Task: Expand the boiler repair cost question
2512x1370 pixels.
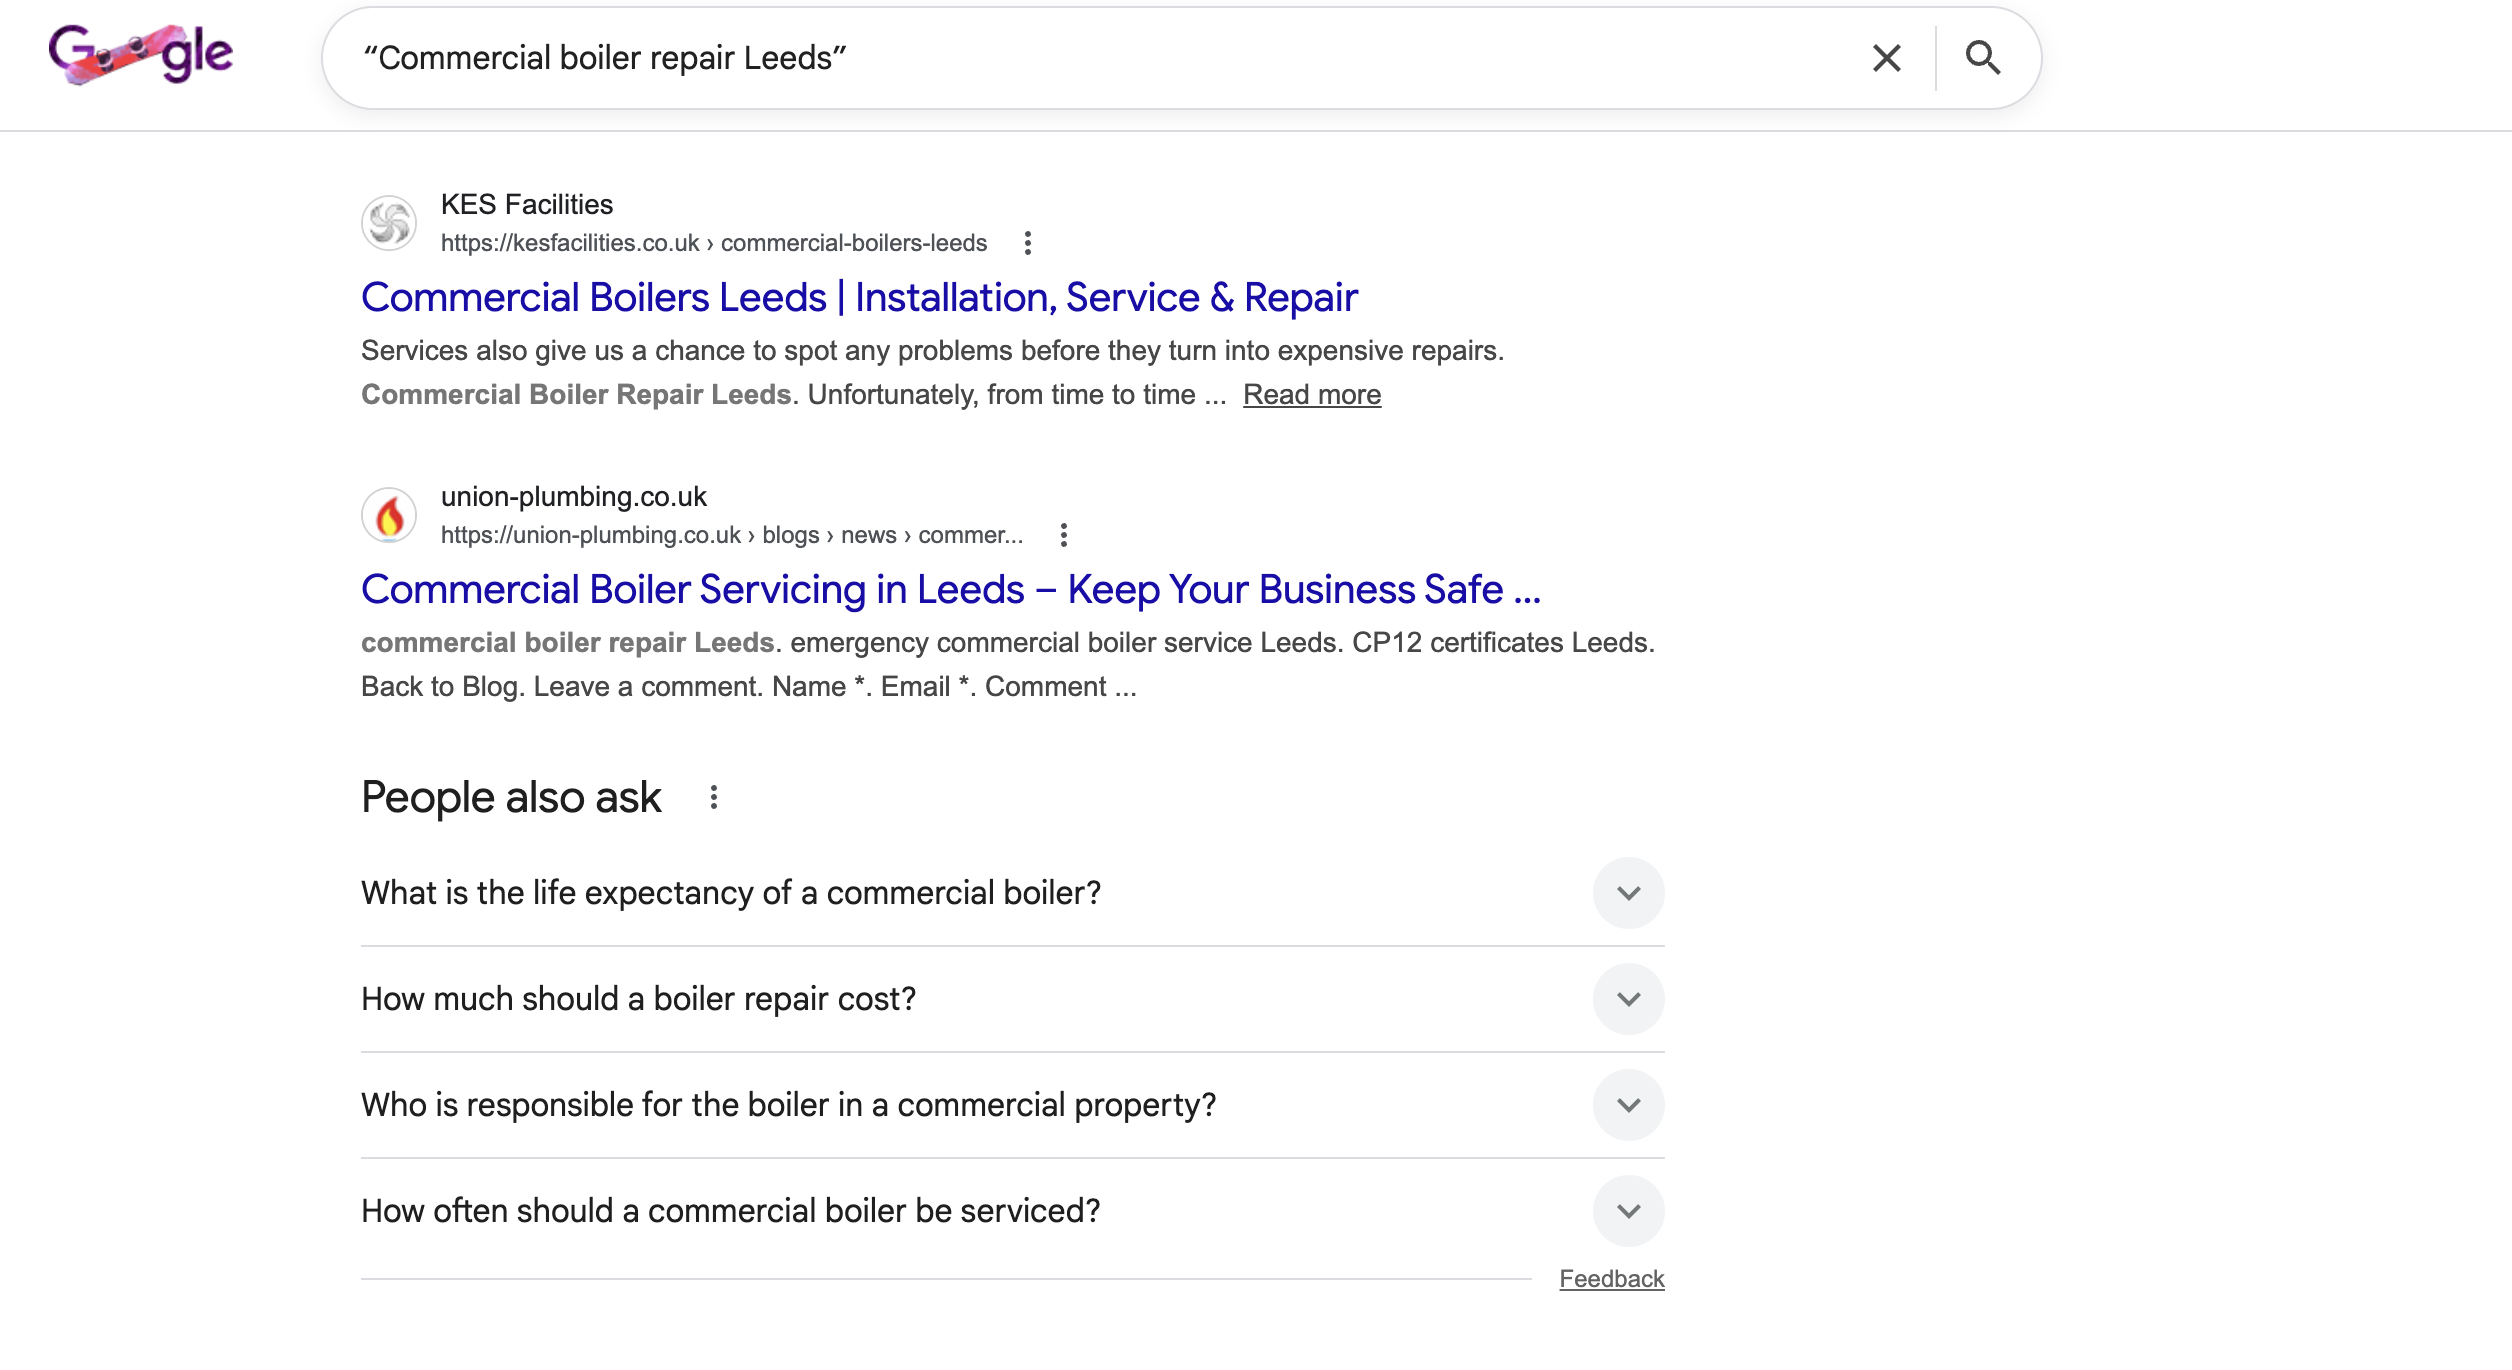Action: tap(1629, 999)
